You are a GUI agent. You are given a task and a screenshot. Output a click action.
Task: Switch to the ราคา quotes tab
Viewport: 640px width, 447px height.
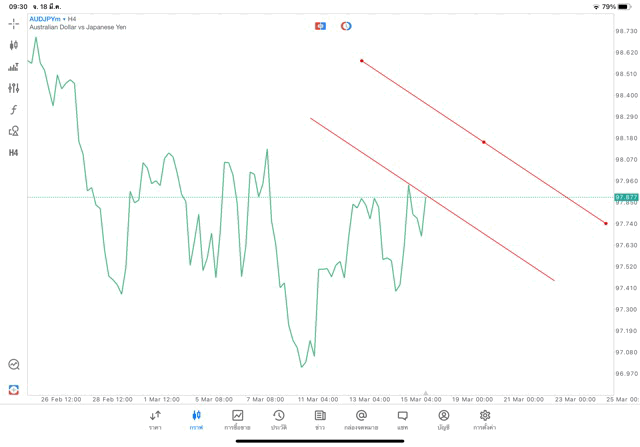(x=155, y=420)
